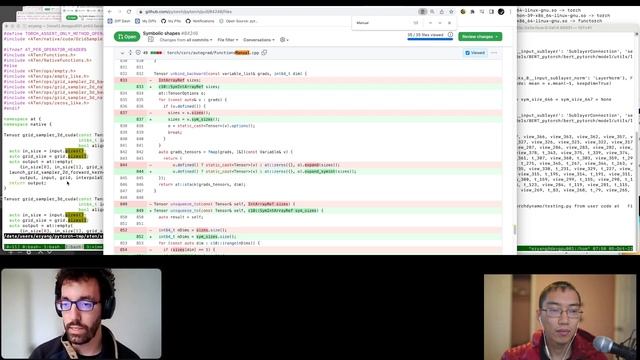Click the right terminal window's status line
The width and height of the screenshot is (640, 360).
point(576,248)
